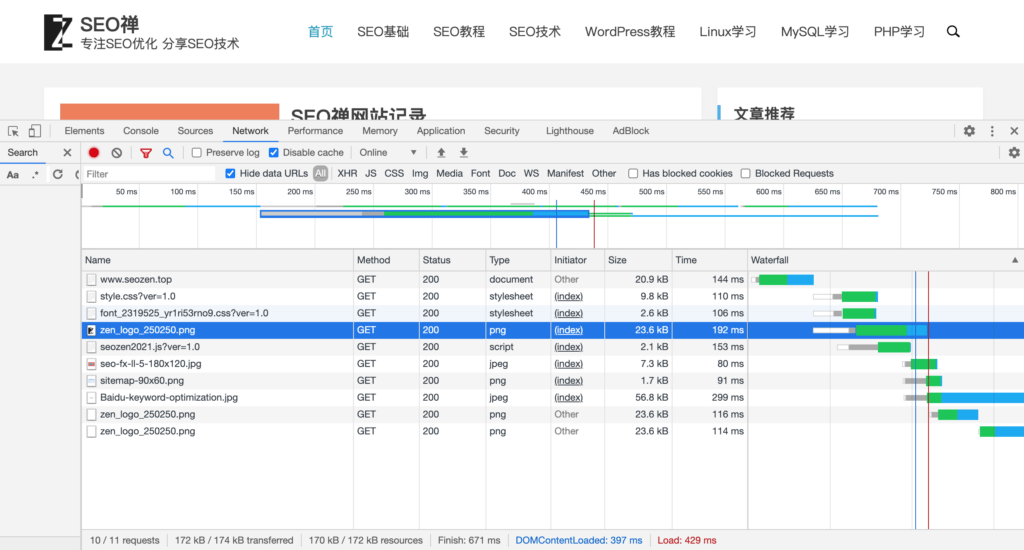
Task: Enable Preserve log checkbox
Action: [x=197, y=152]
